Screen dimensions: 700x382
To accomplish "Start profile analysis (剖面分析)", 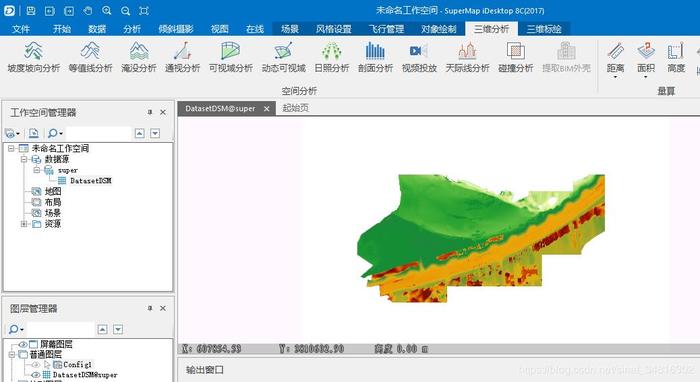I will click(x=375, y=57).
